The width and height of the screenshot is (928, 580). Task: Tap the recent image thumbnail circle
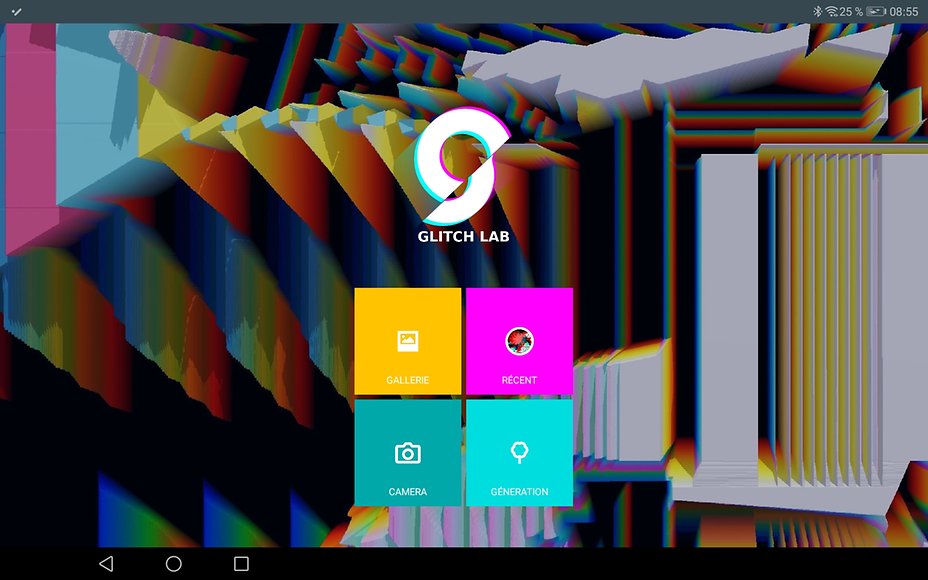point(520,341)
